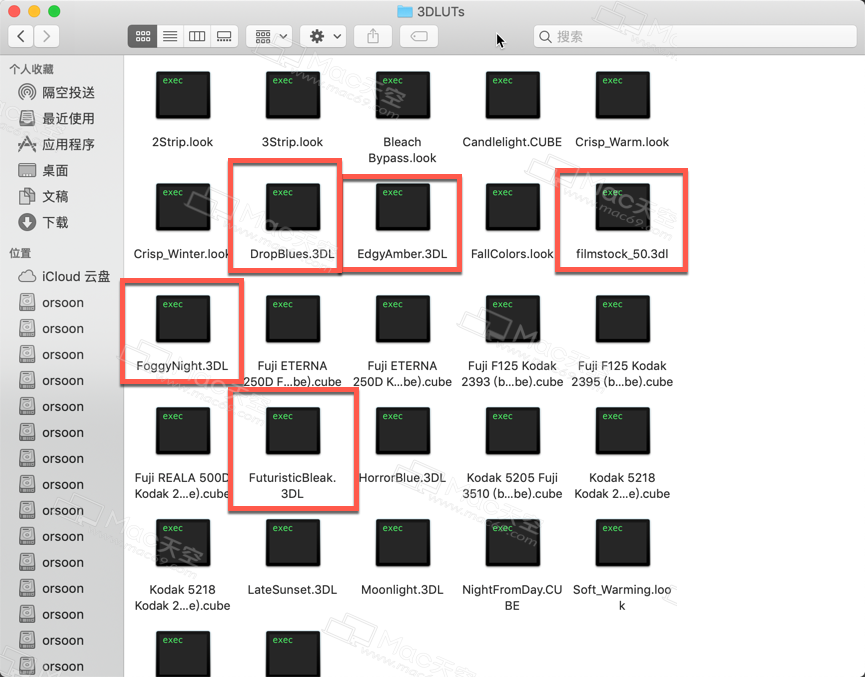Image resolution: width=865 pixels, height=677 pixels.
Task: Select the Fuji F125 Kodak 2395 cube icon
Action: pos(622,319)
